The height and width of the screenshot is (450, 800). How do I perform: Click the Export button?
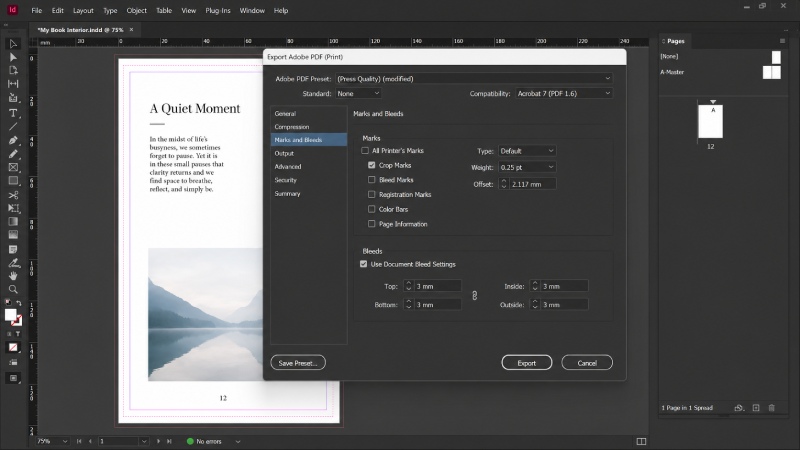click(x=527, y=363)
